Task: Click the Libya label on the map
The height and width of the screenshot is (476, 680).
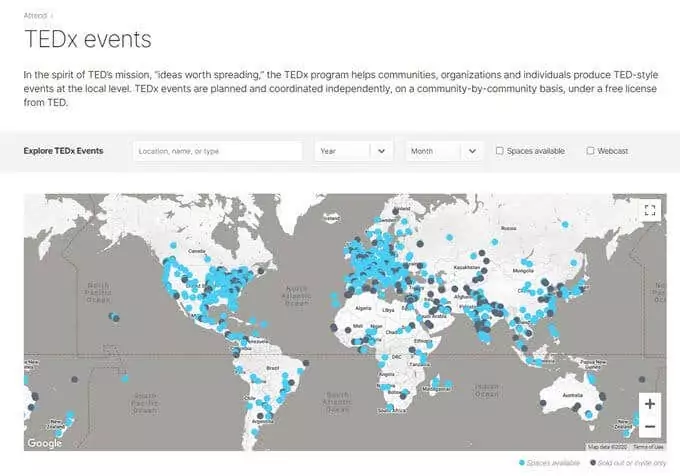Action: pos(388,310)
